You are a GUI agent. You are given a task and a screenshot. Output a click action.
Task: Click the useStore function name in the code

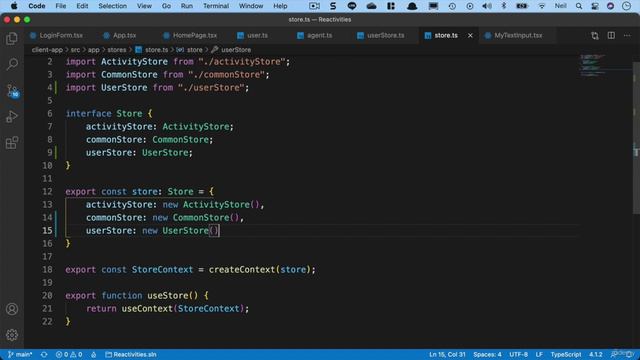click(167, 296)
